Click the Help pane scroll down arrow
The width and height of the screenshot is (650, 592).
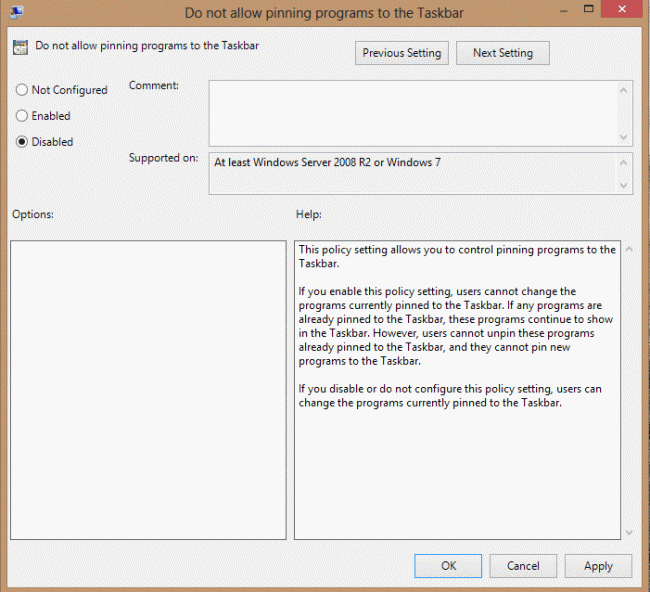[629, 532]
